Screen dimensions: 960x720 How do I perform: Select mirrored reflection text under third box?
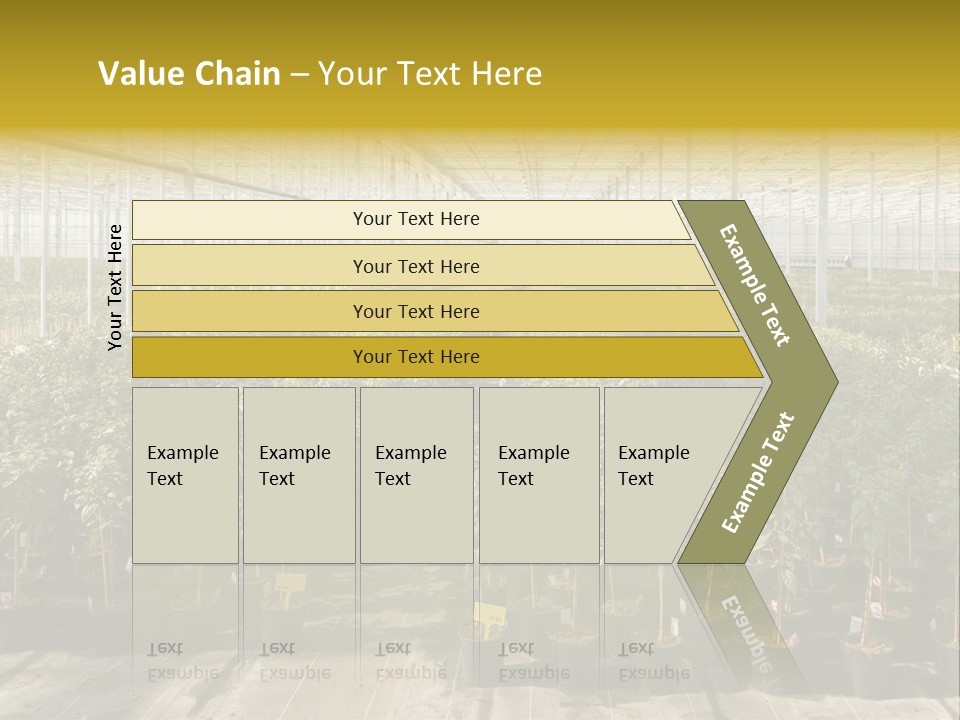410,661
